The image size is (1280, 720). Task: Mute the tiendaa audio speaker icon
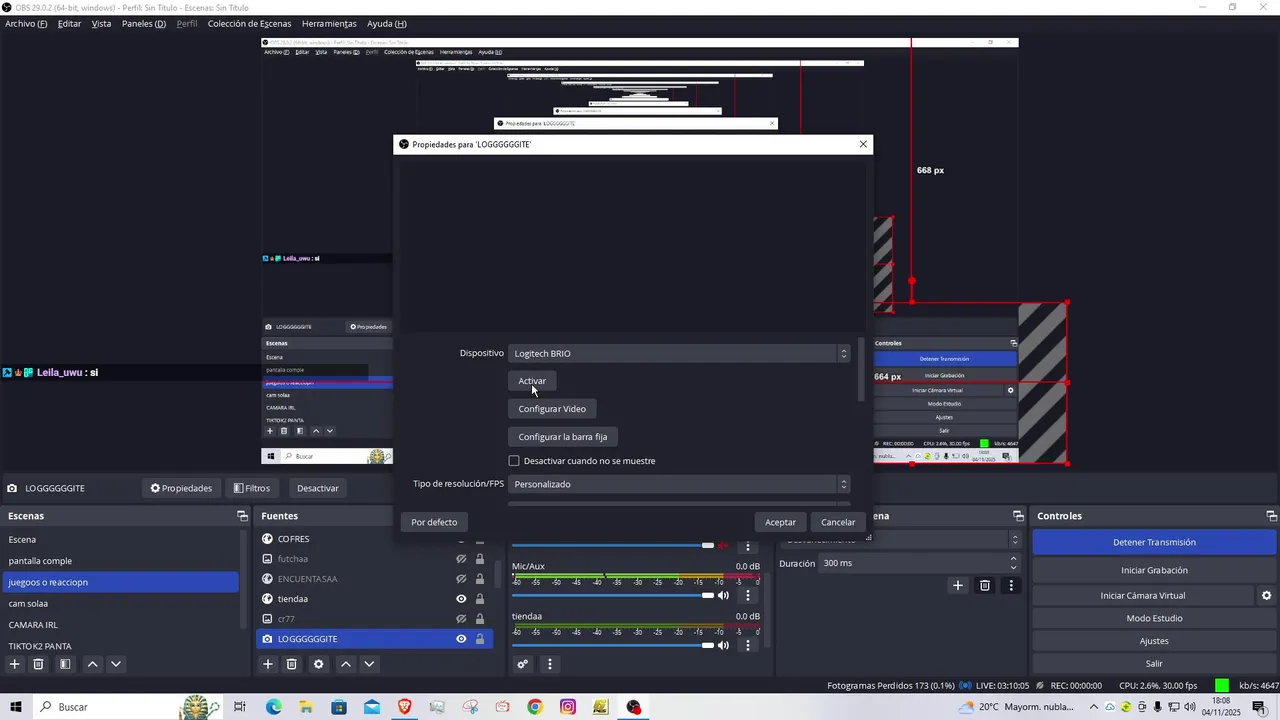(x=724, y=645)
